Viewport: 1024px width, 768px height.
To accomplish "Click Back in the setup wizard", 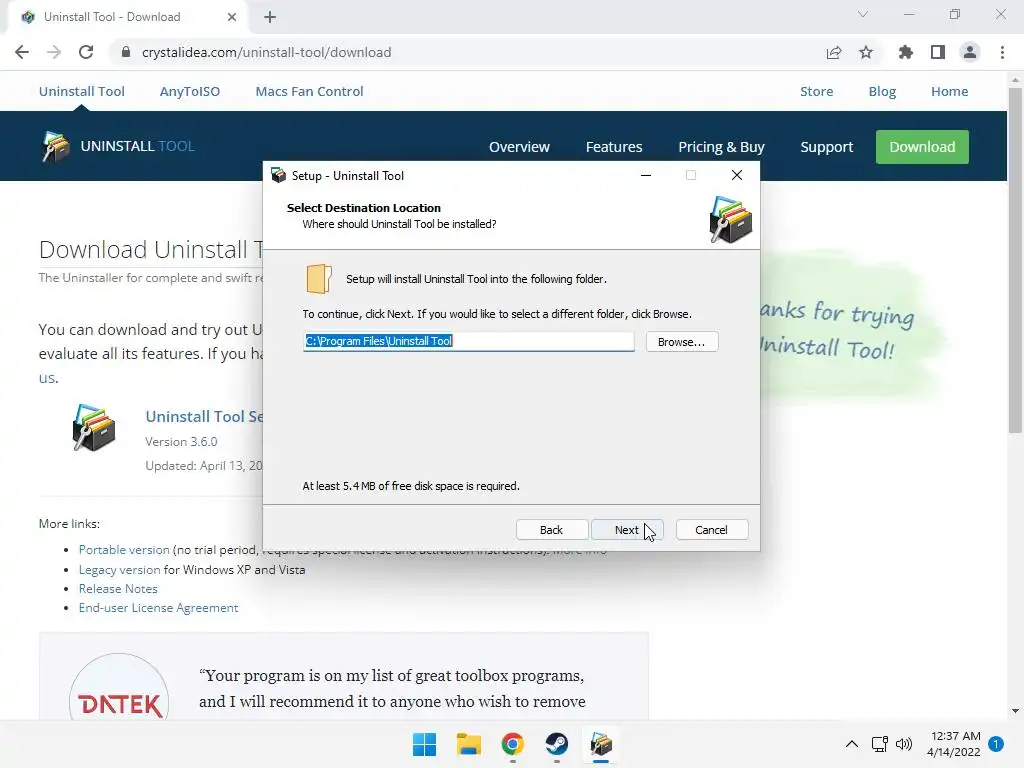I will [x=551, y=530].
